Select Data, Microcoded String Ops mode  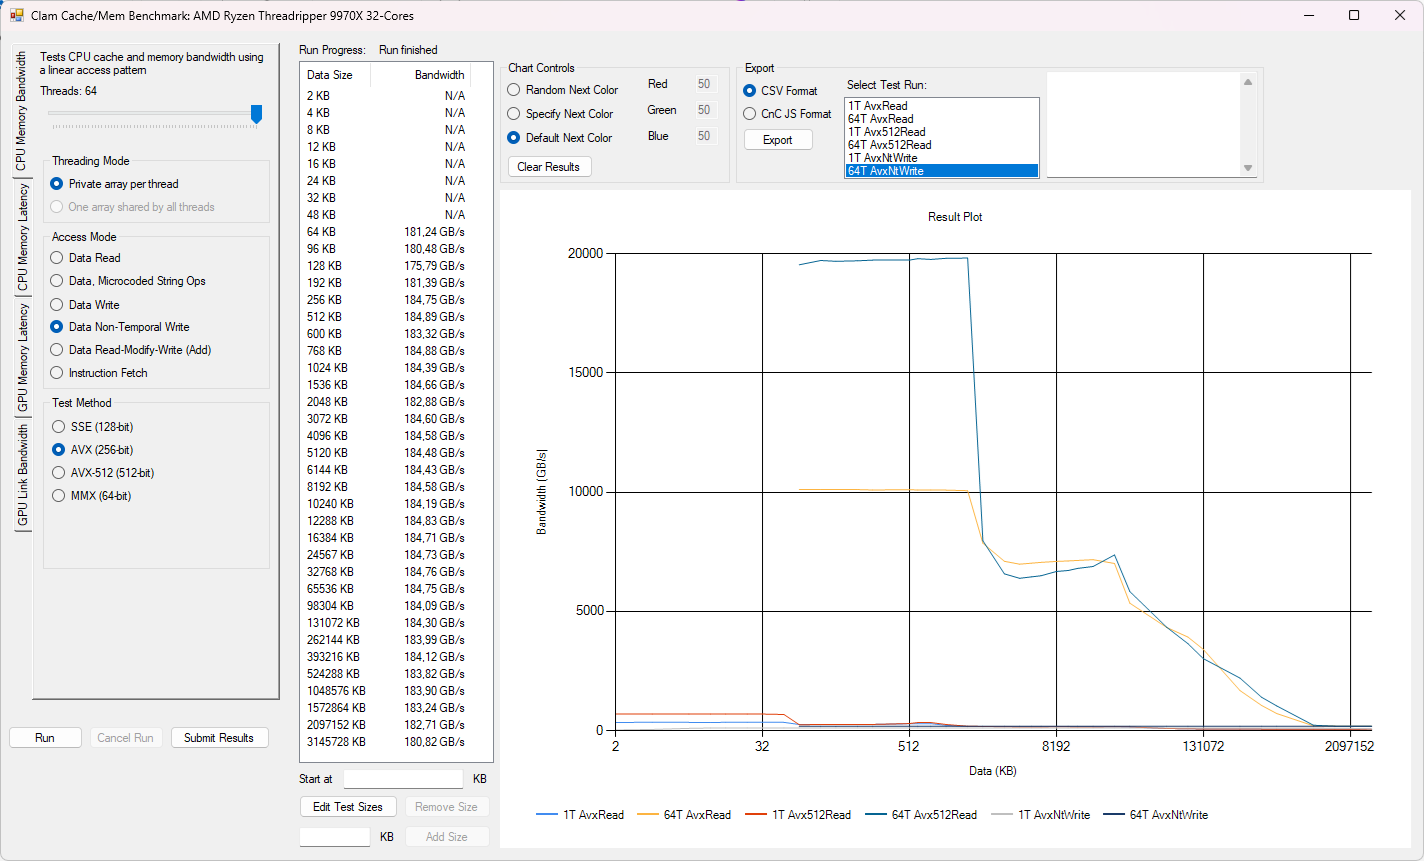tap(128, 281)
